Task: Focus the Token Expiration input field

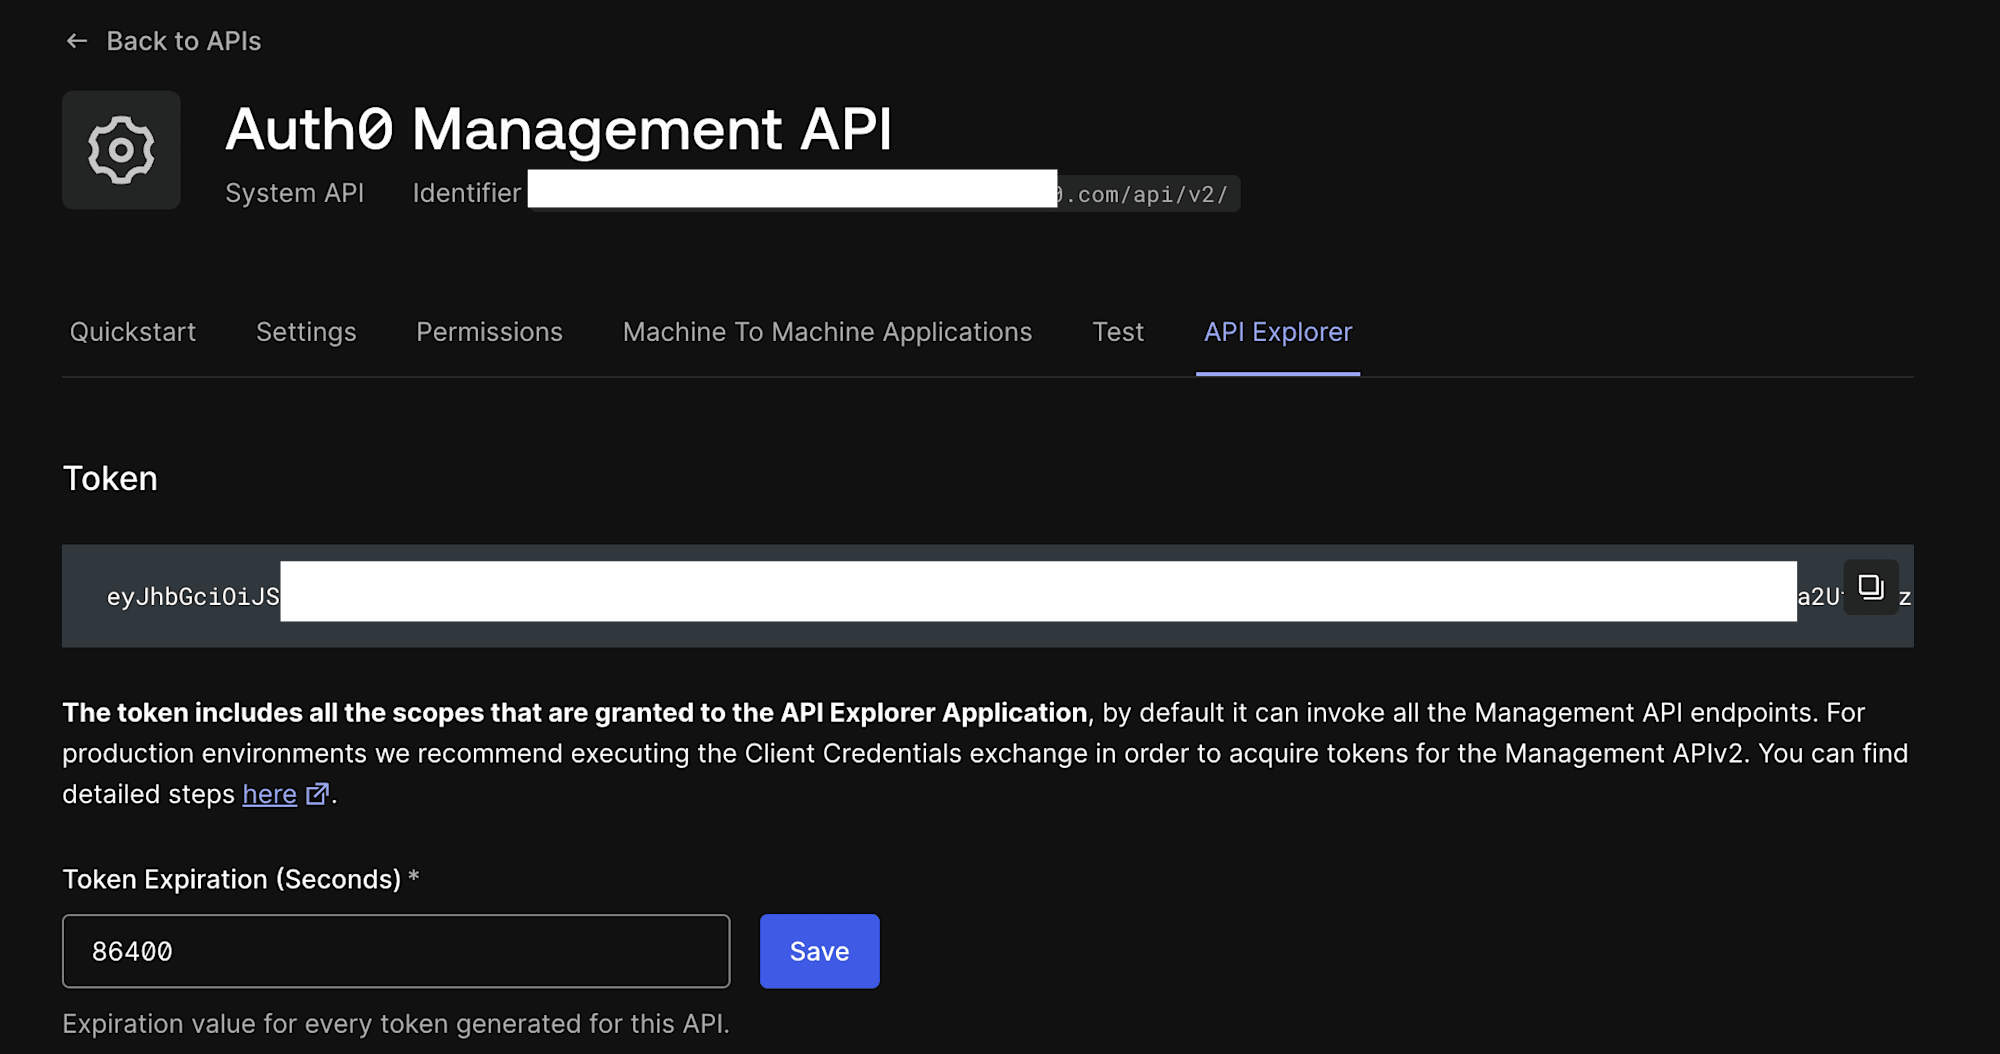Action: click(x=396, y=951)
